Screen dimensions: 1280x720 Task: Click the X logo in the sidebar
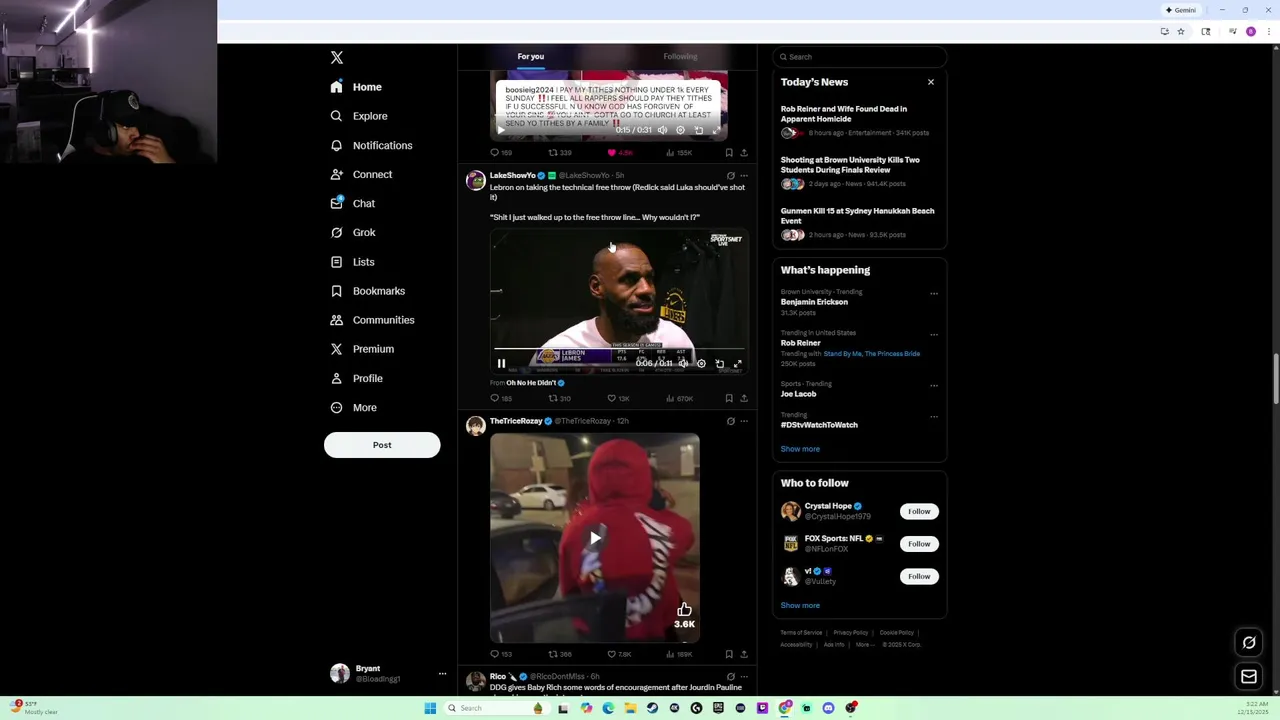click(337, 58)
